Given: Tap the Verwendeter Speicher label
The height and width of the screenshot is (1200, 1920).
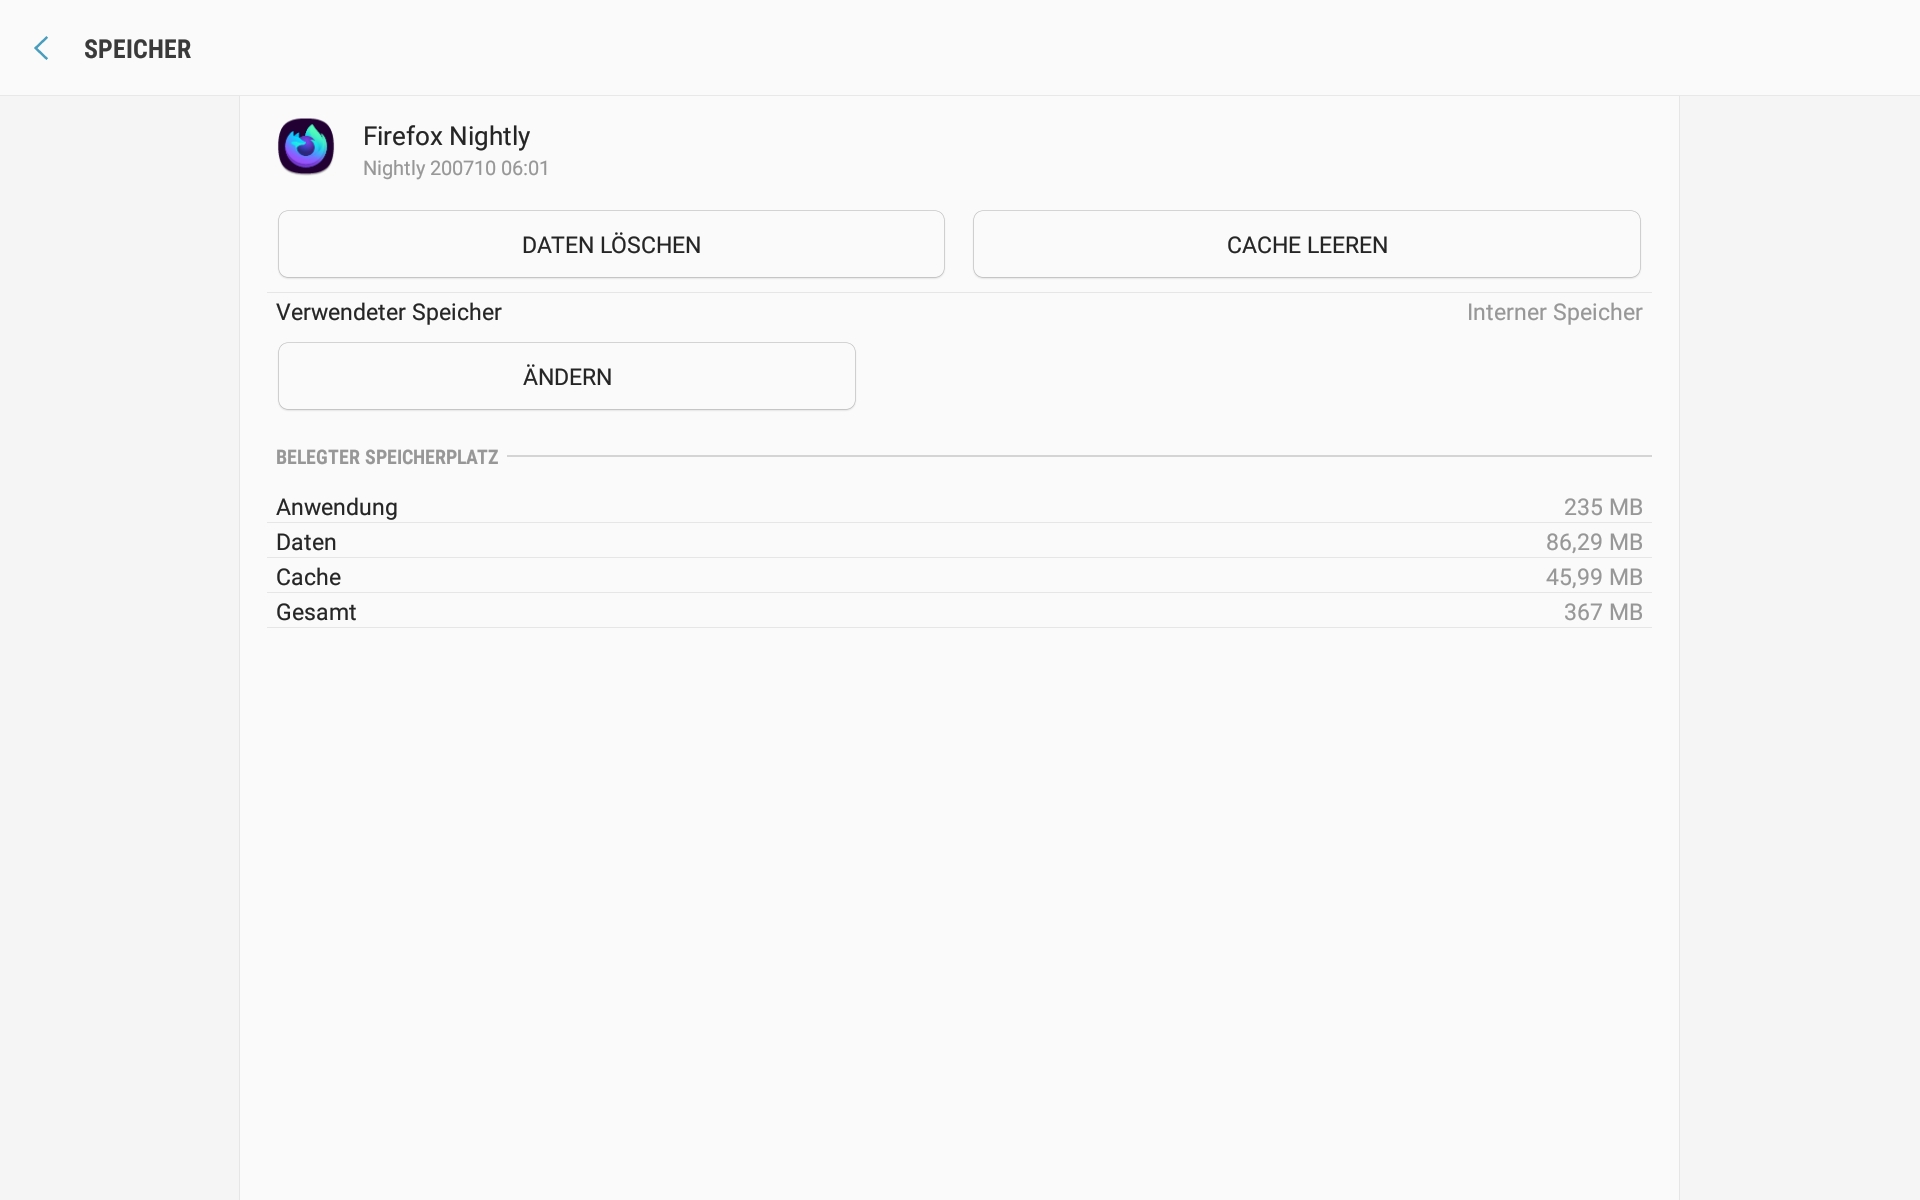Looking at the screenshot, I should coord(389,312).
